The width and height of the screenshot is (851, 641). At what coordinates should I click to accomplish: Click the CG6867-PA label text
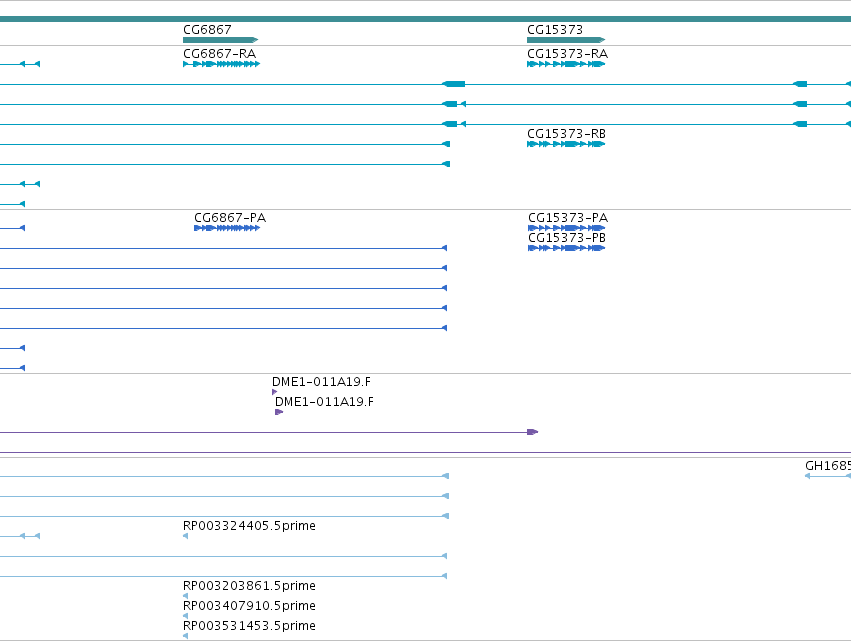[x=230, y=218]
